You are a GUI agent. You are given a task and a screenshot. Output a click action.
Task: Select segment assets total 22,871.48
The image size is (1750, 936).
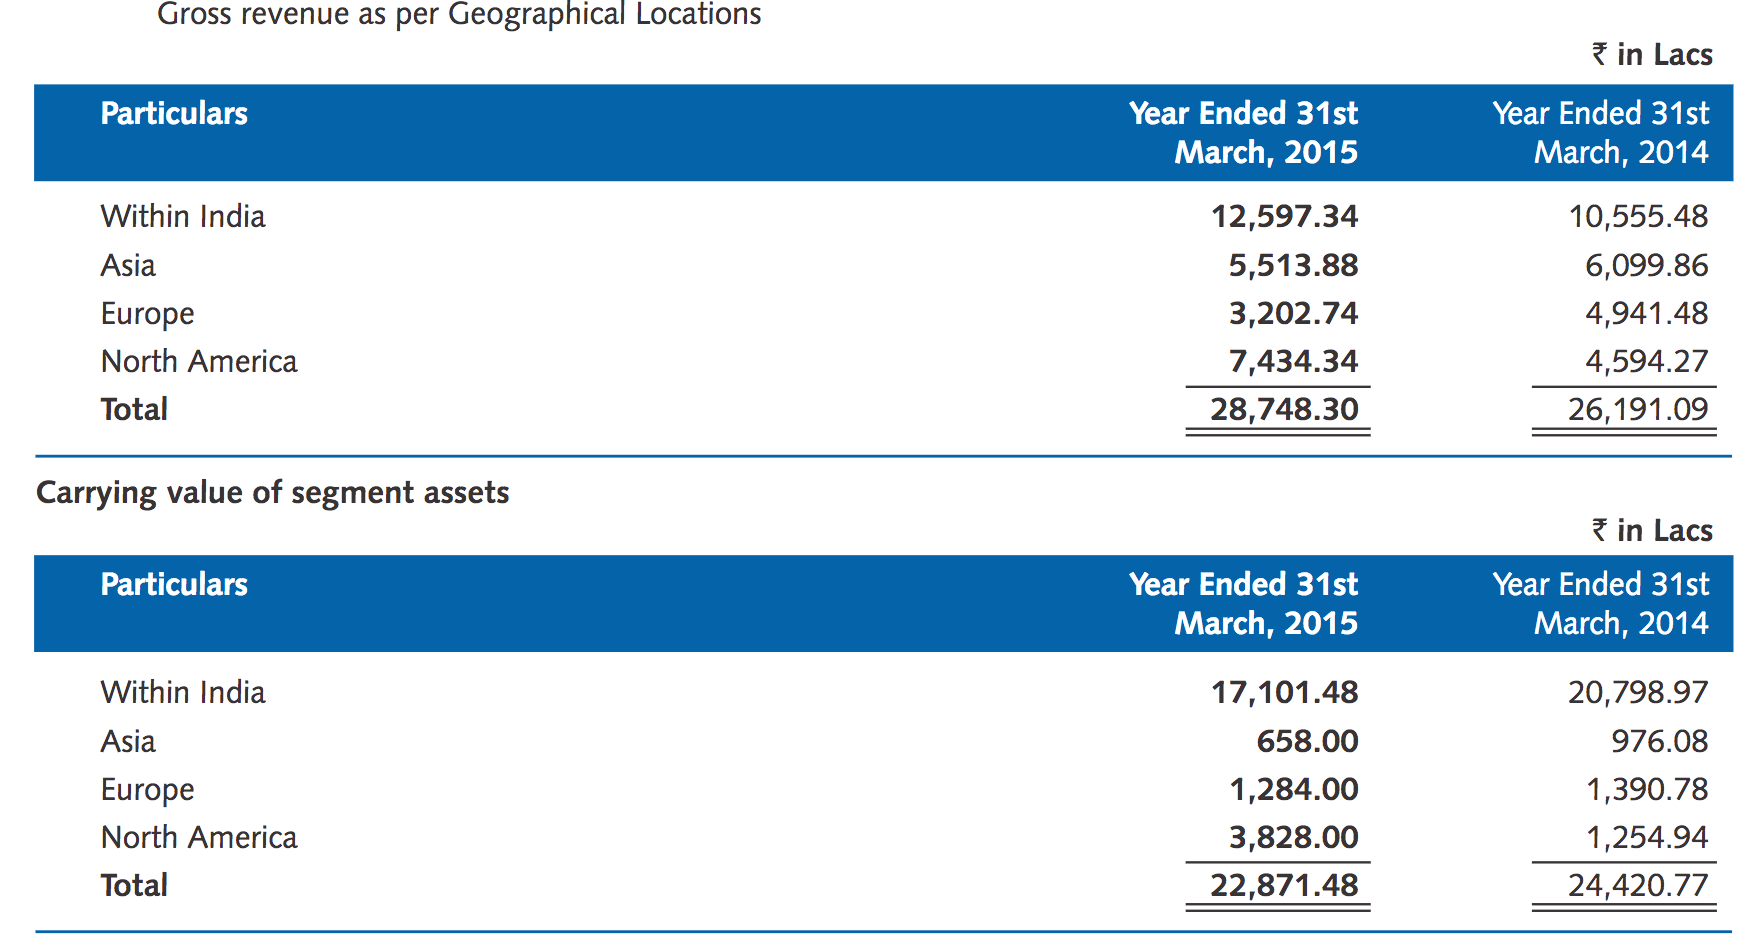click(1284, 885)
